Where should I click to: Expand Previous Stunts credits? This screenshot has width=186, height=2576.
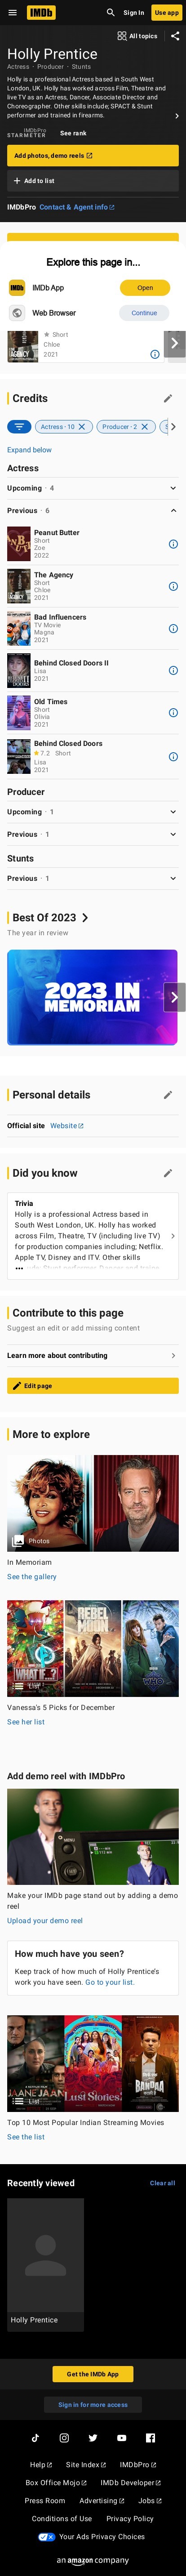click(x=93, y=878)
